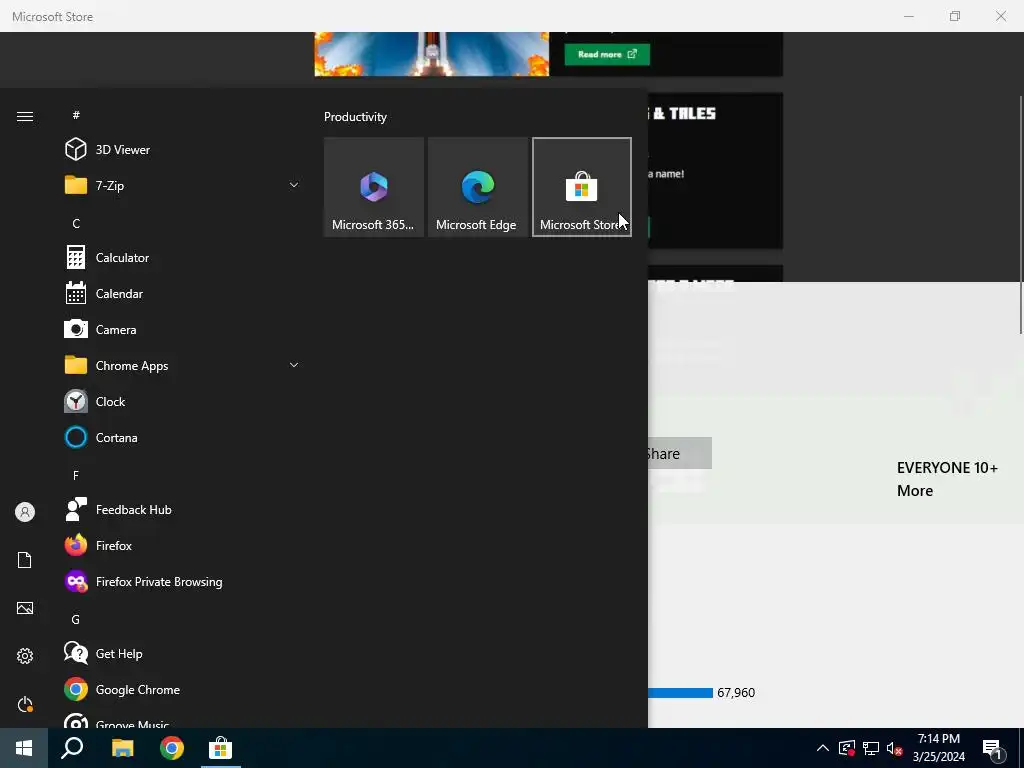Open Google Chrome from taskbar
The width and height of the screenshot is (1024, 768).
click(172, 748)
